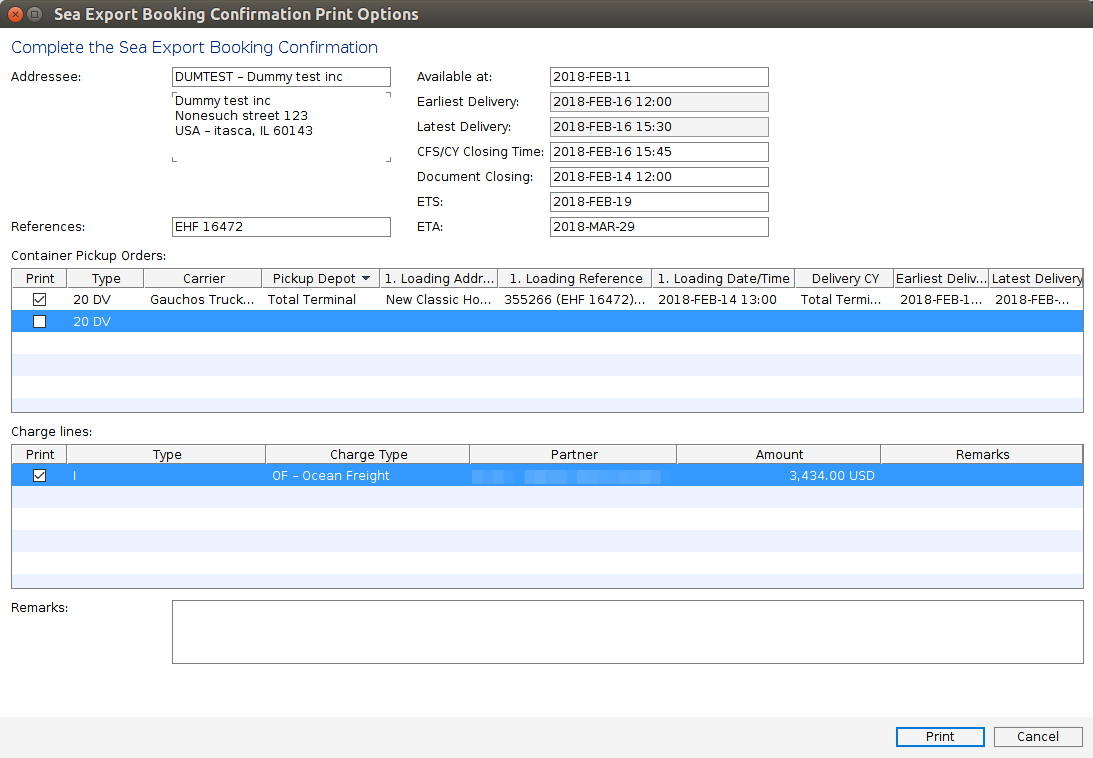Edit the ETA date field
This screenshot has width=1093, height=758.
point(658,226)
